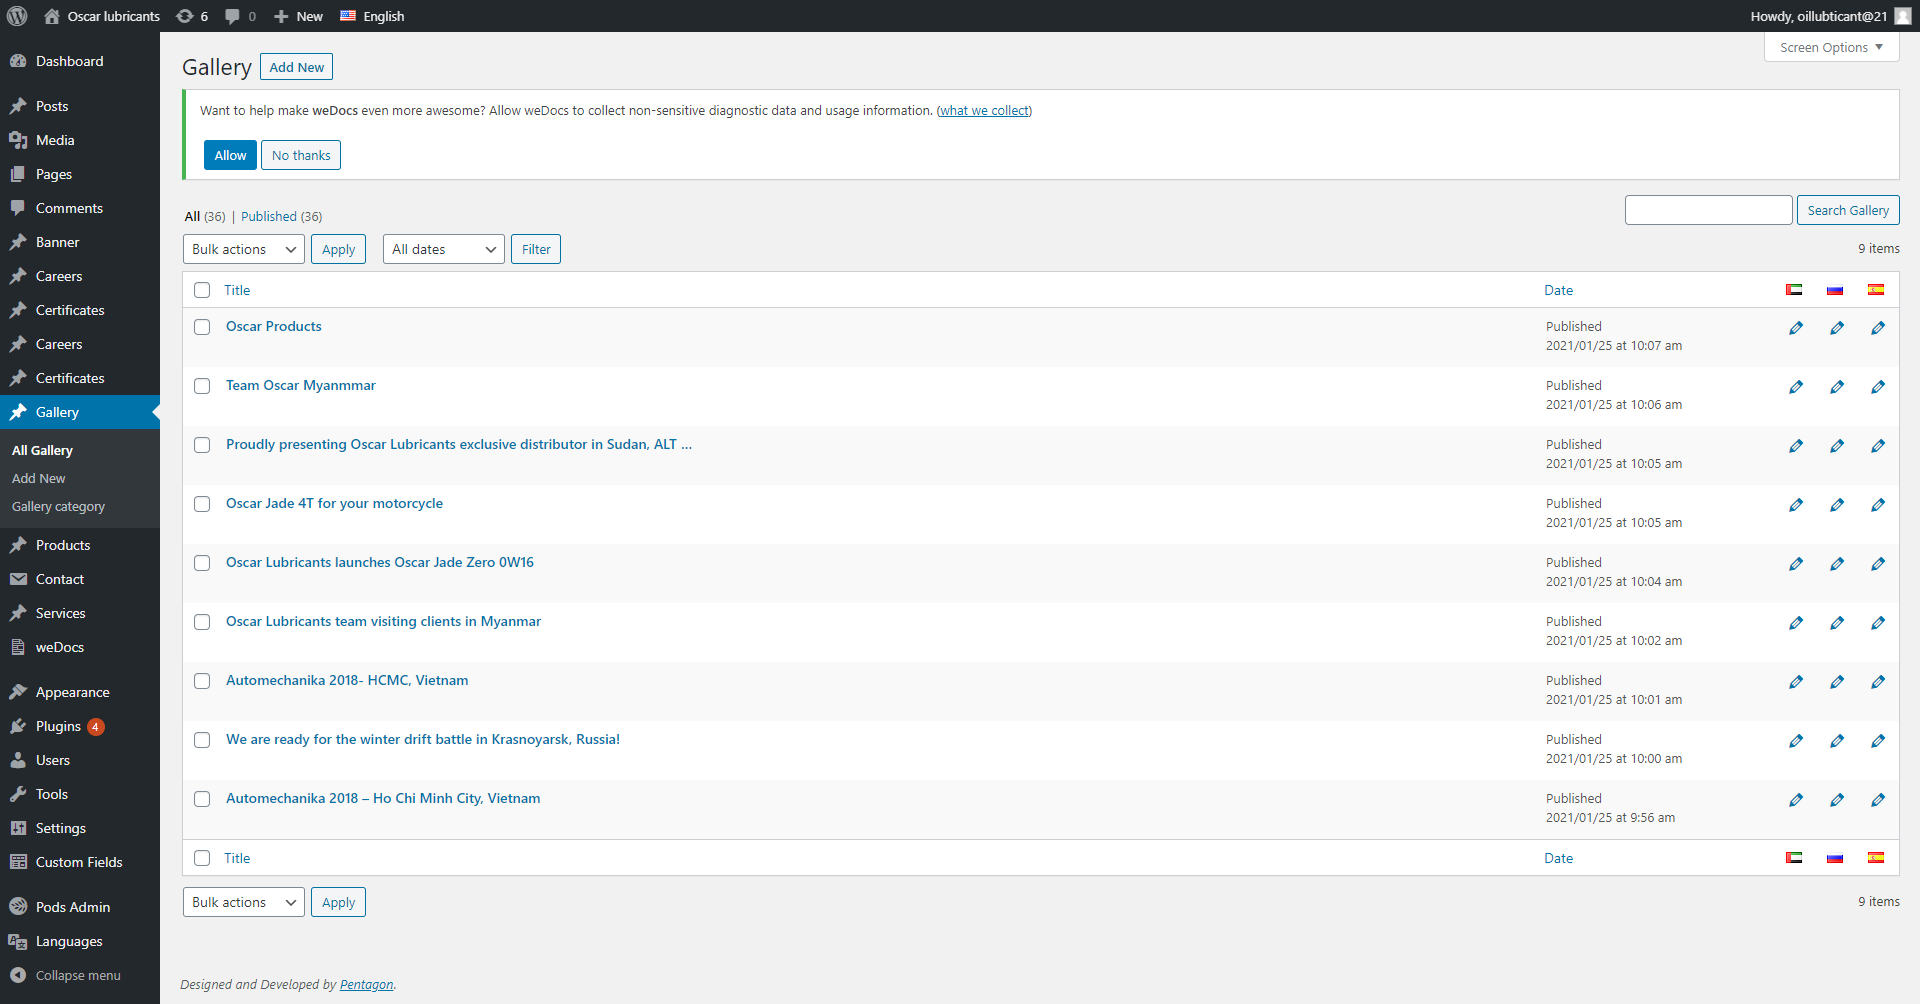Viewport: 1920px width, 1004px height.
Task: Select all rows using header checkbox
Action: coord(202,290)
